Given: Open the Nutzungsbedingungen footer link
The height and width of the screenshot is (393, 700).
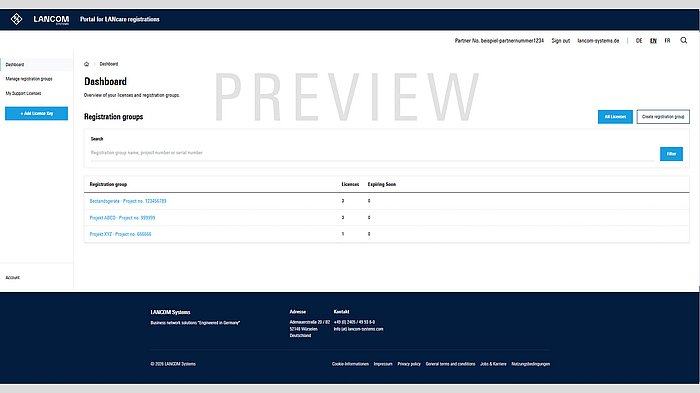Looking at the screenshot, I should click(531, 364).
